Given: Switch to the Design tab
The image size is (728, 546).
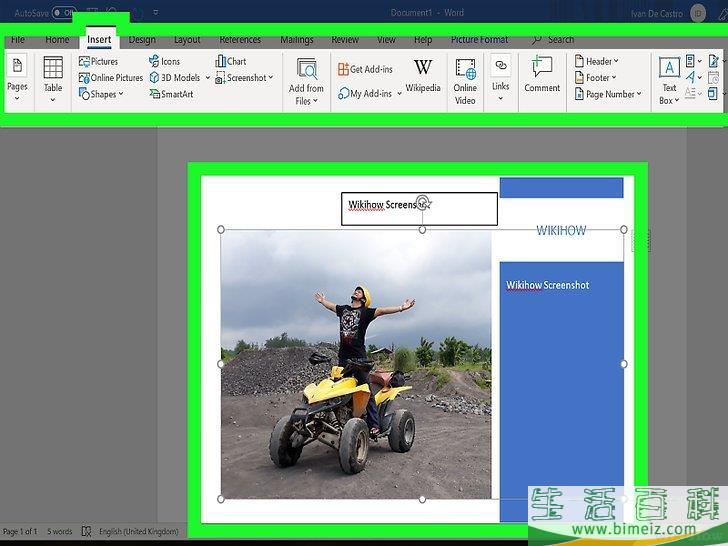Looking at the screenshot, I should [142, 40].
